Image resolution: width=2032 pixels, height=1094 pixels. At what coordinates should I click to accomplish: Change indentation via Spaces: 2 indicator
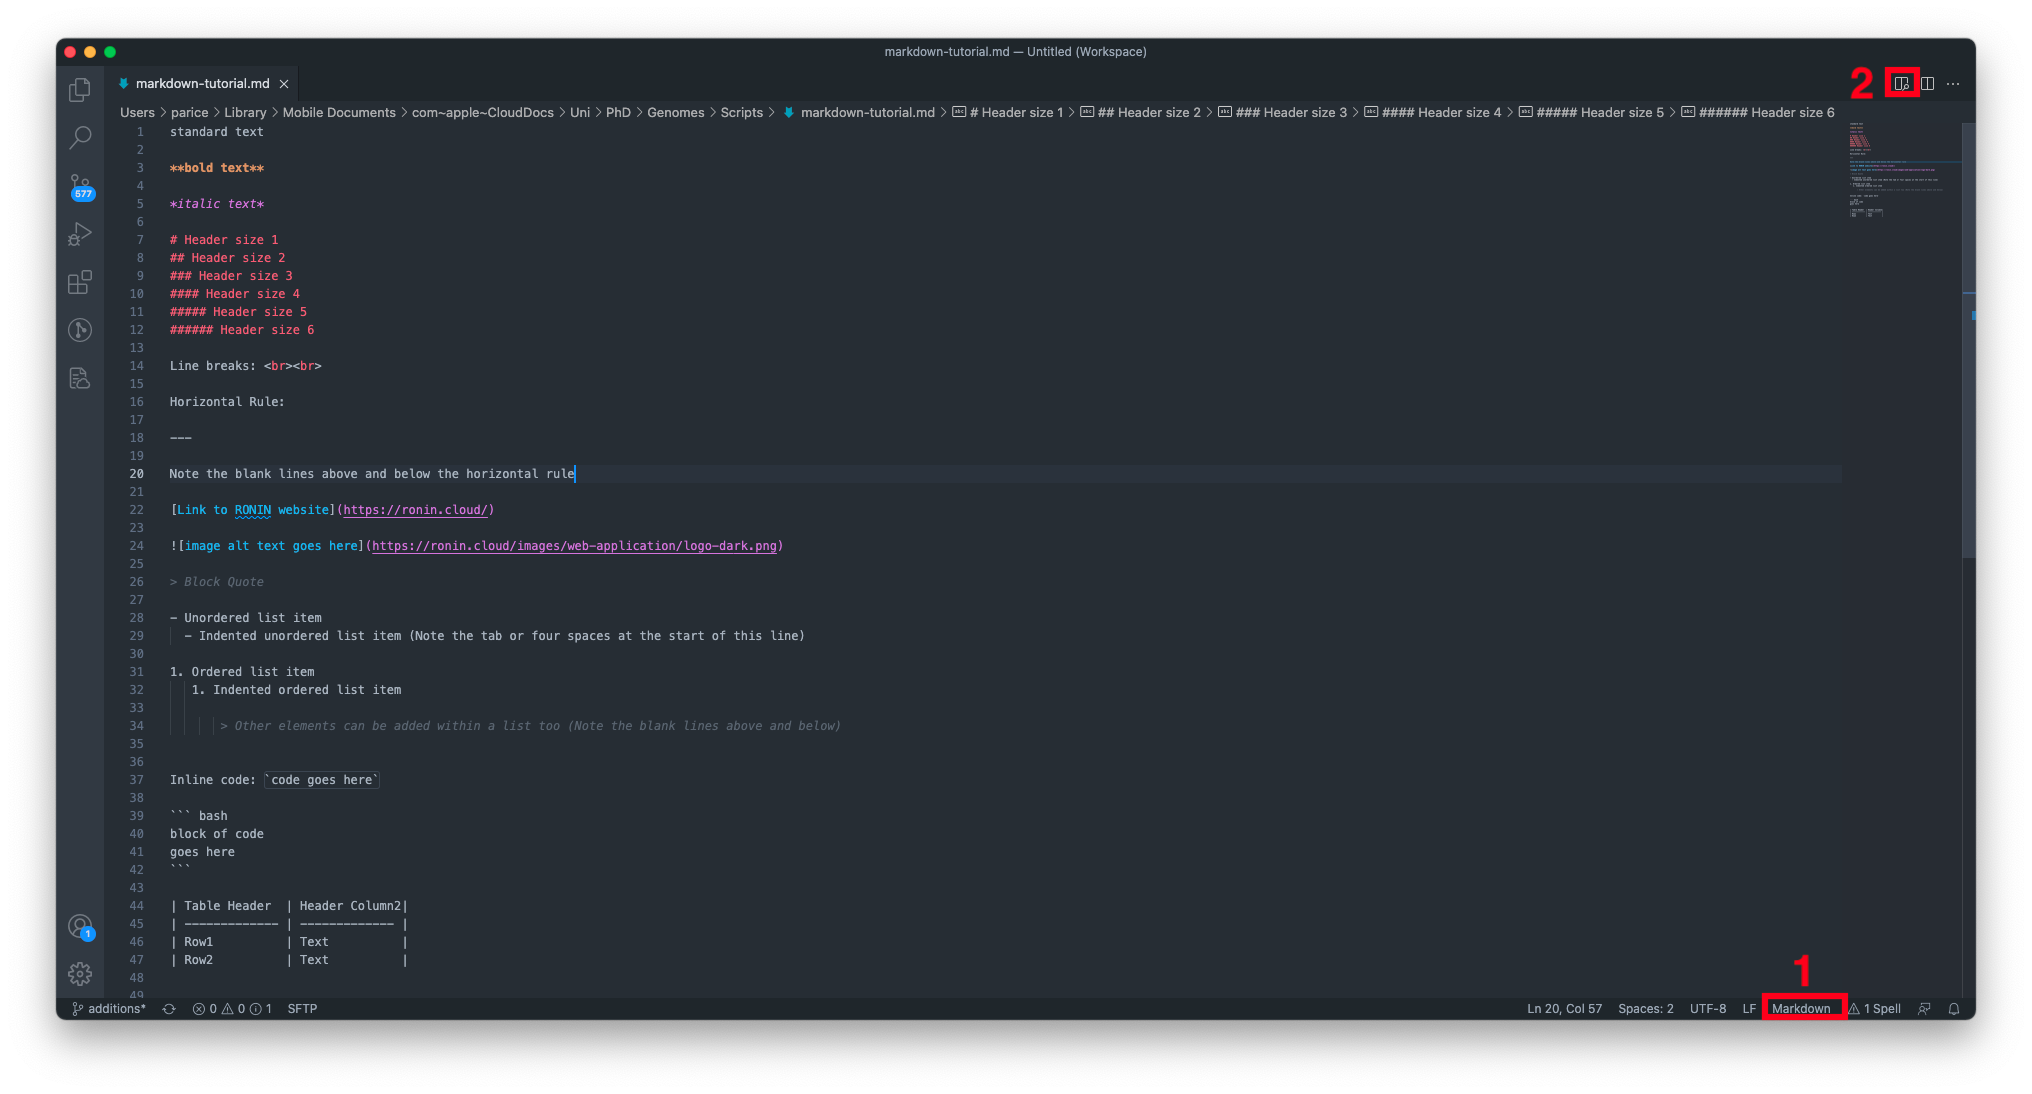[1645, 1008]
